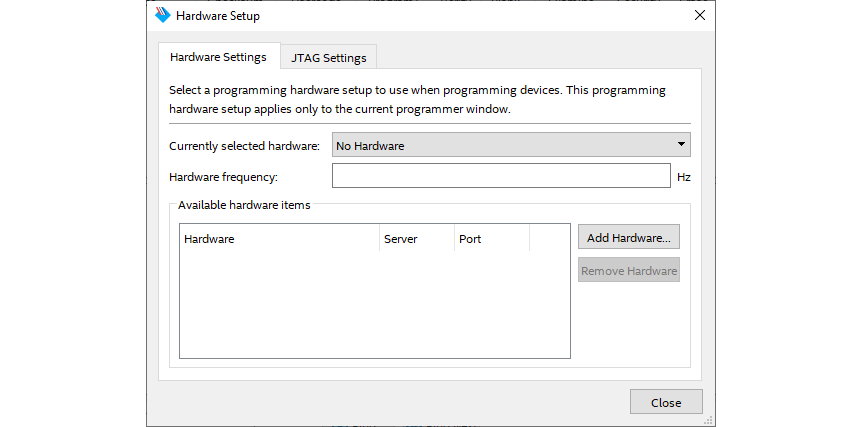The height and width of the screenshot is (427, 862).
Task: Click the Server column header
Action: click(414, 239)
